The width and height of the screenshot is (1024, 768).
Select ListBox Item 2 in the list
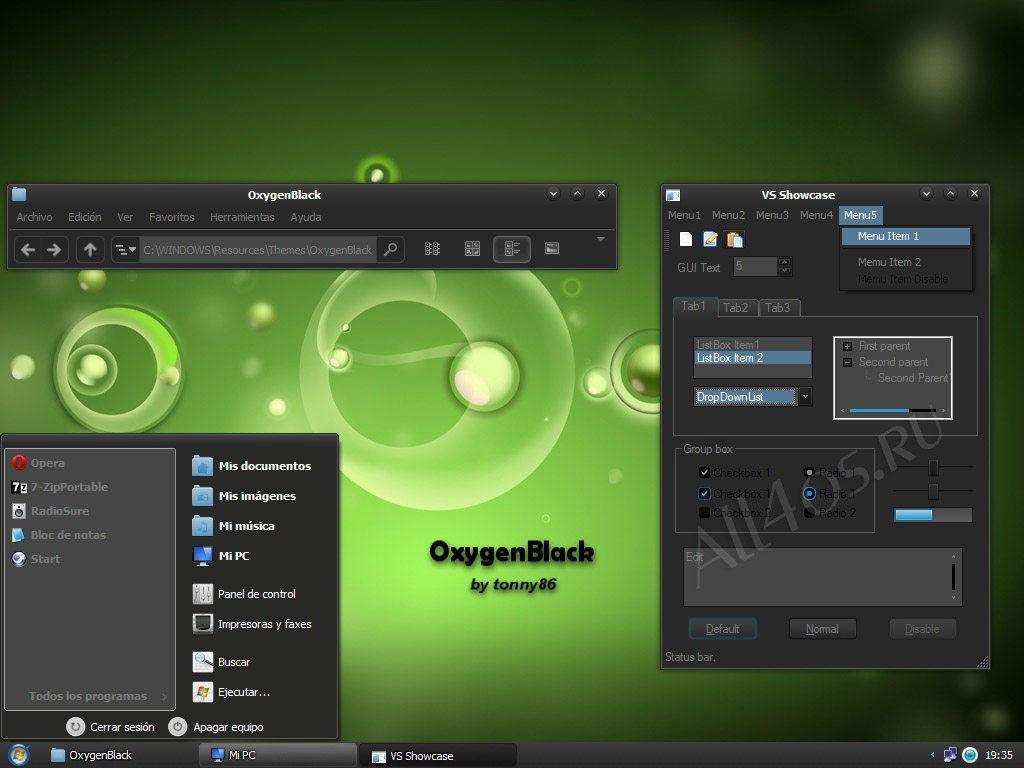click(x=752, y=358)
